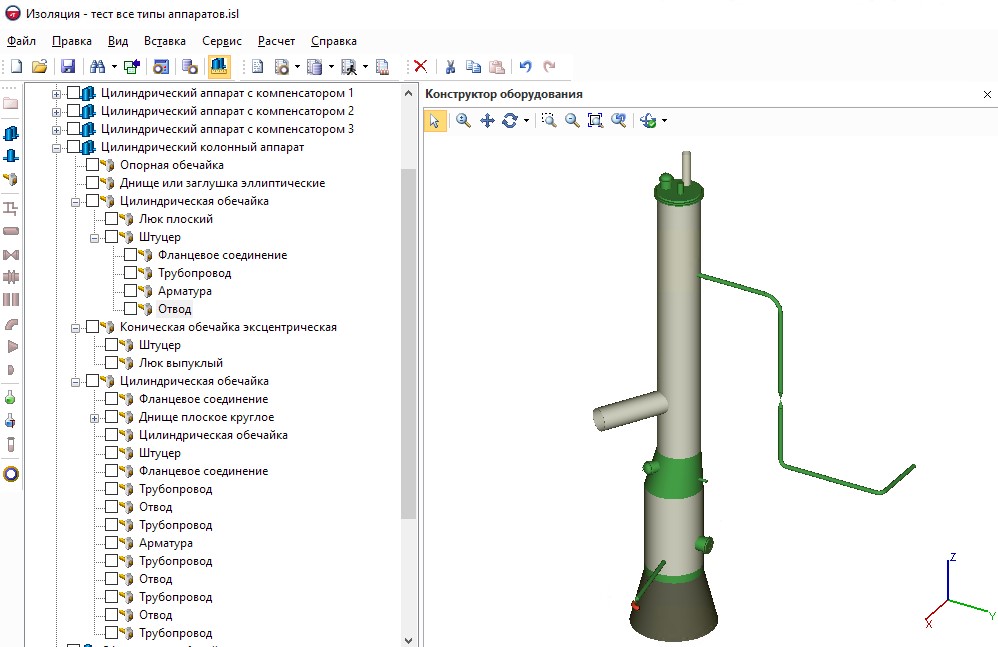Undo the last action
Screen dimensions: 998x647
click(525, 66)
